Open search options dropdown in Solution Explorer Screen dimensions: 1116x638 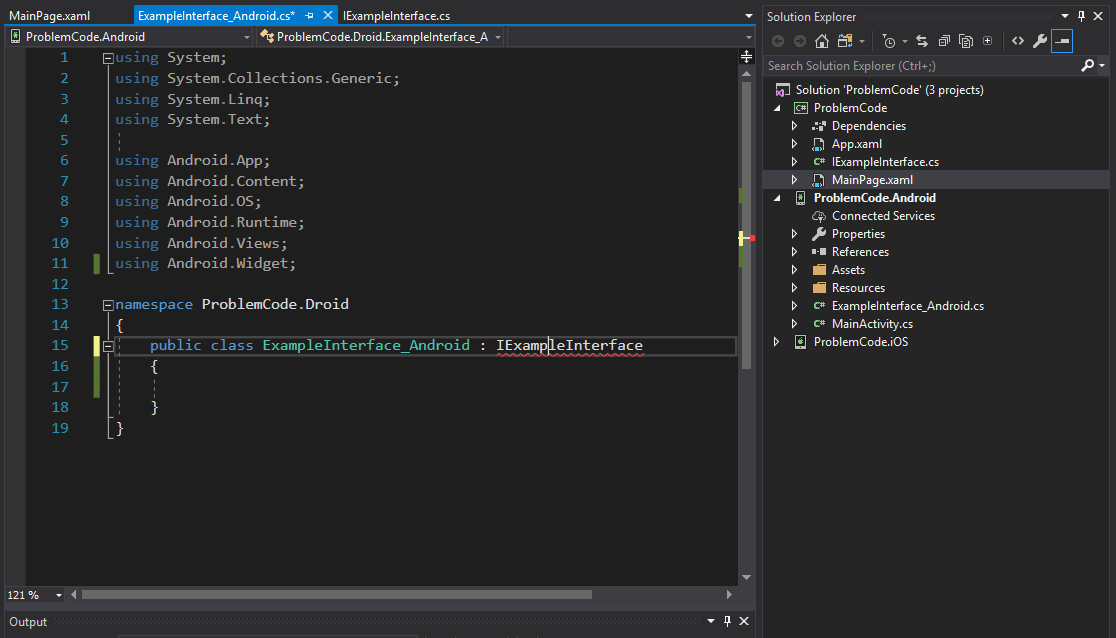(x=1102, y=66)
